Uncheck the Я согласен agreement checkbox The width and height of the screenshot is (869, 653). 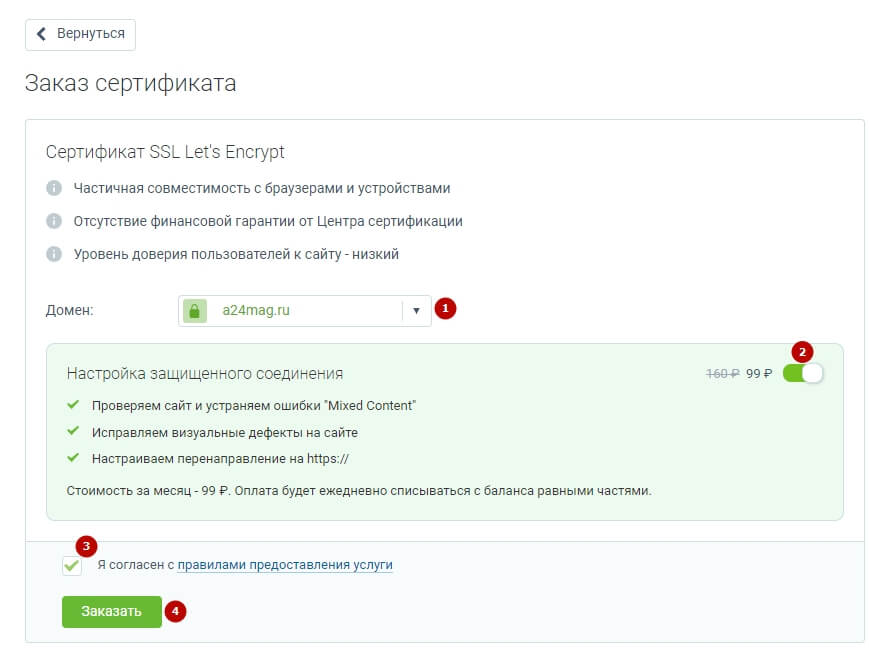pos(72,565)
